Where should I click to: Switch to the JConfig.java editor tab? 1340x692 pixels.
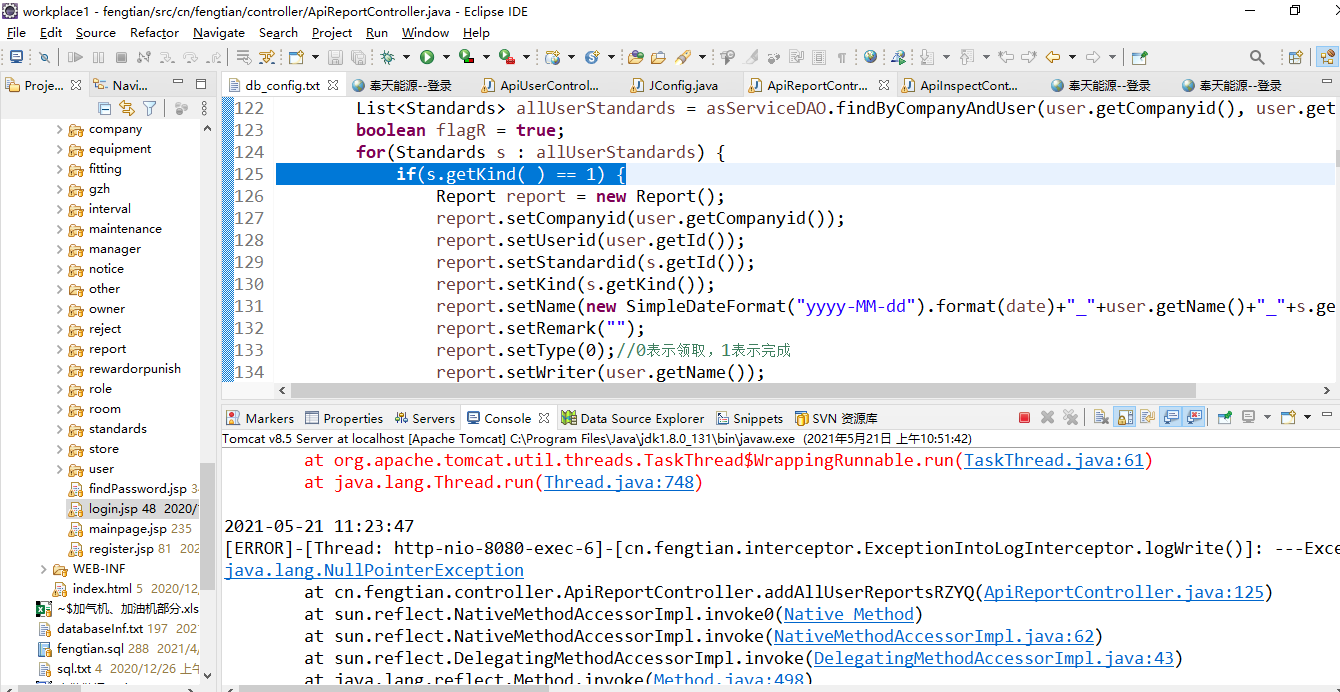point(682,85)
